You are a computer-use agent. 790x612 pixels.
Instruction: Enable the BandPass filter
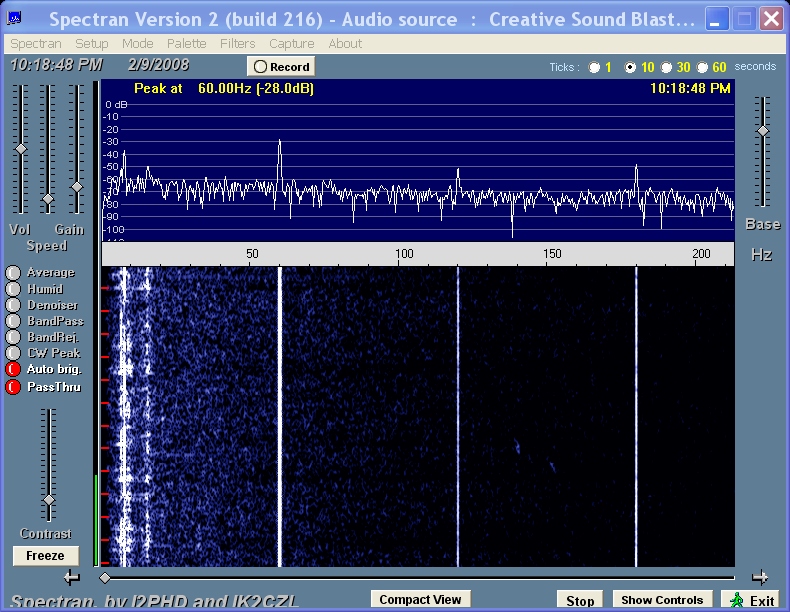click(13, 321)
